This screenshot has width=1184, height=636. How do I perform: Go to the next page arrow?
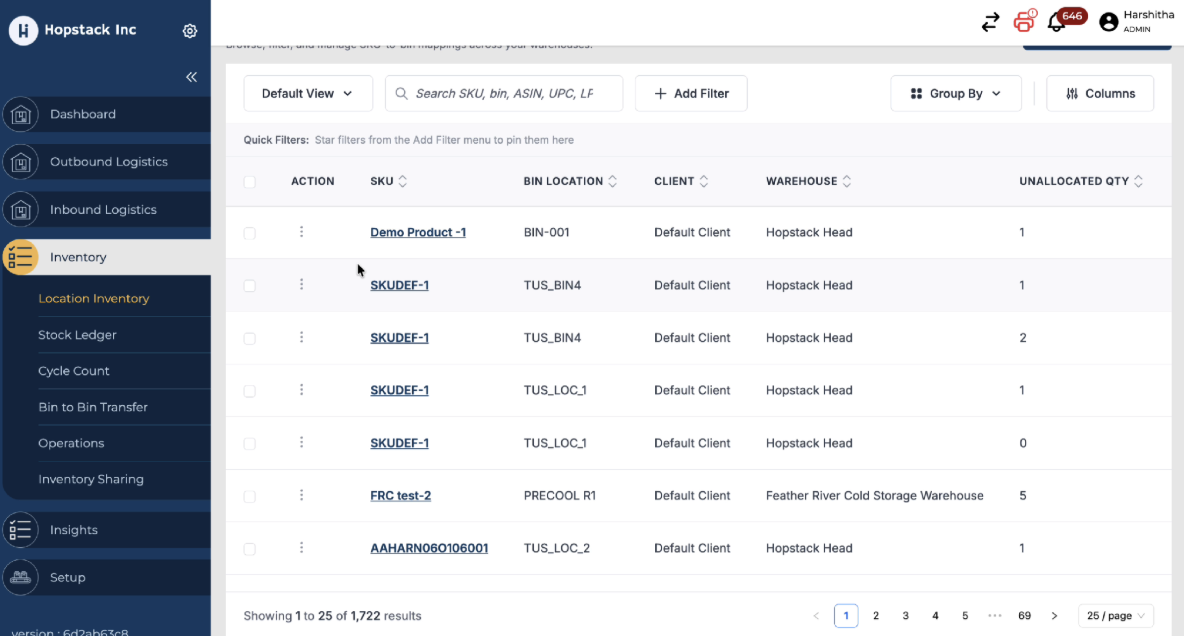(1054, 616)
